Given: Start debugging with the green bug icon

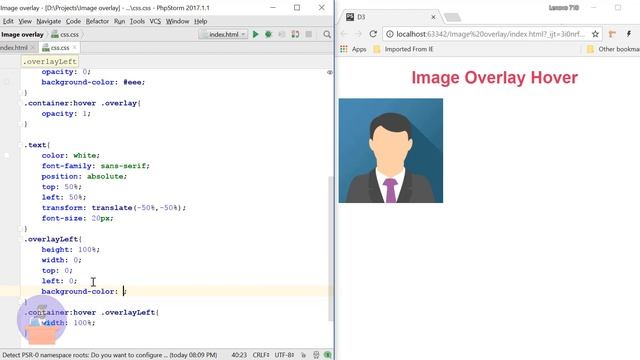Looking at the screenshot, I should pyautogui.click(x=269, y=34).
